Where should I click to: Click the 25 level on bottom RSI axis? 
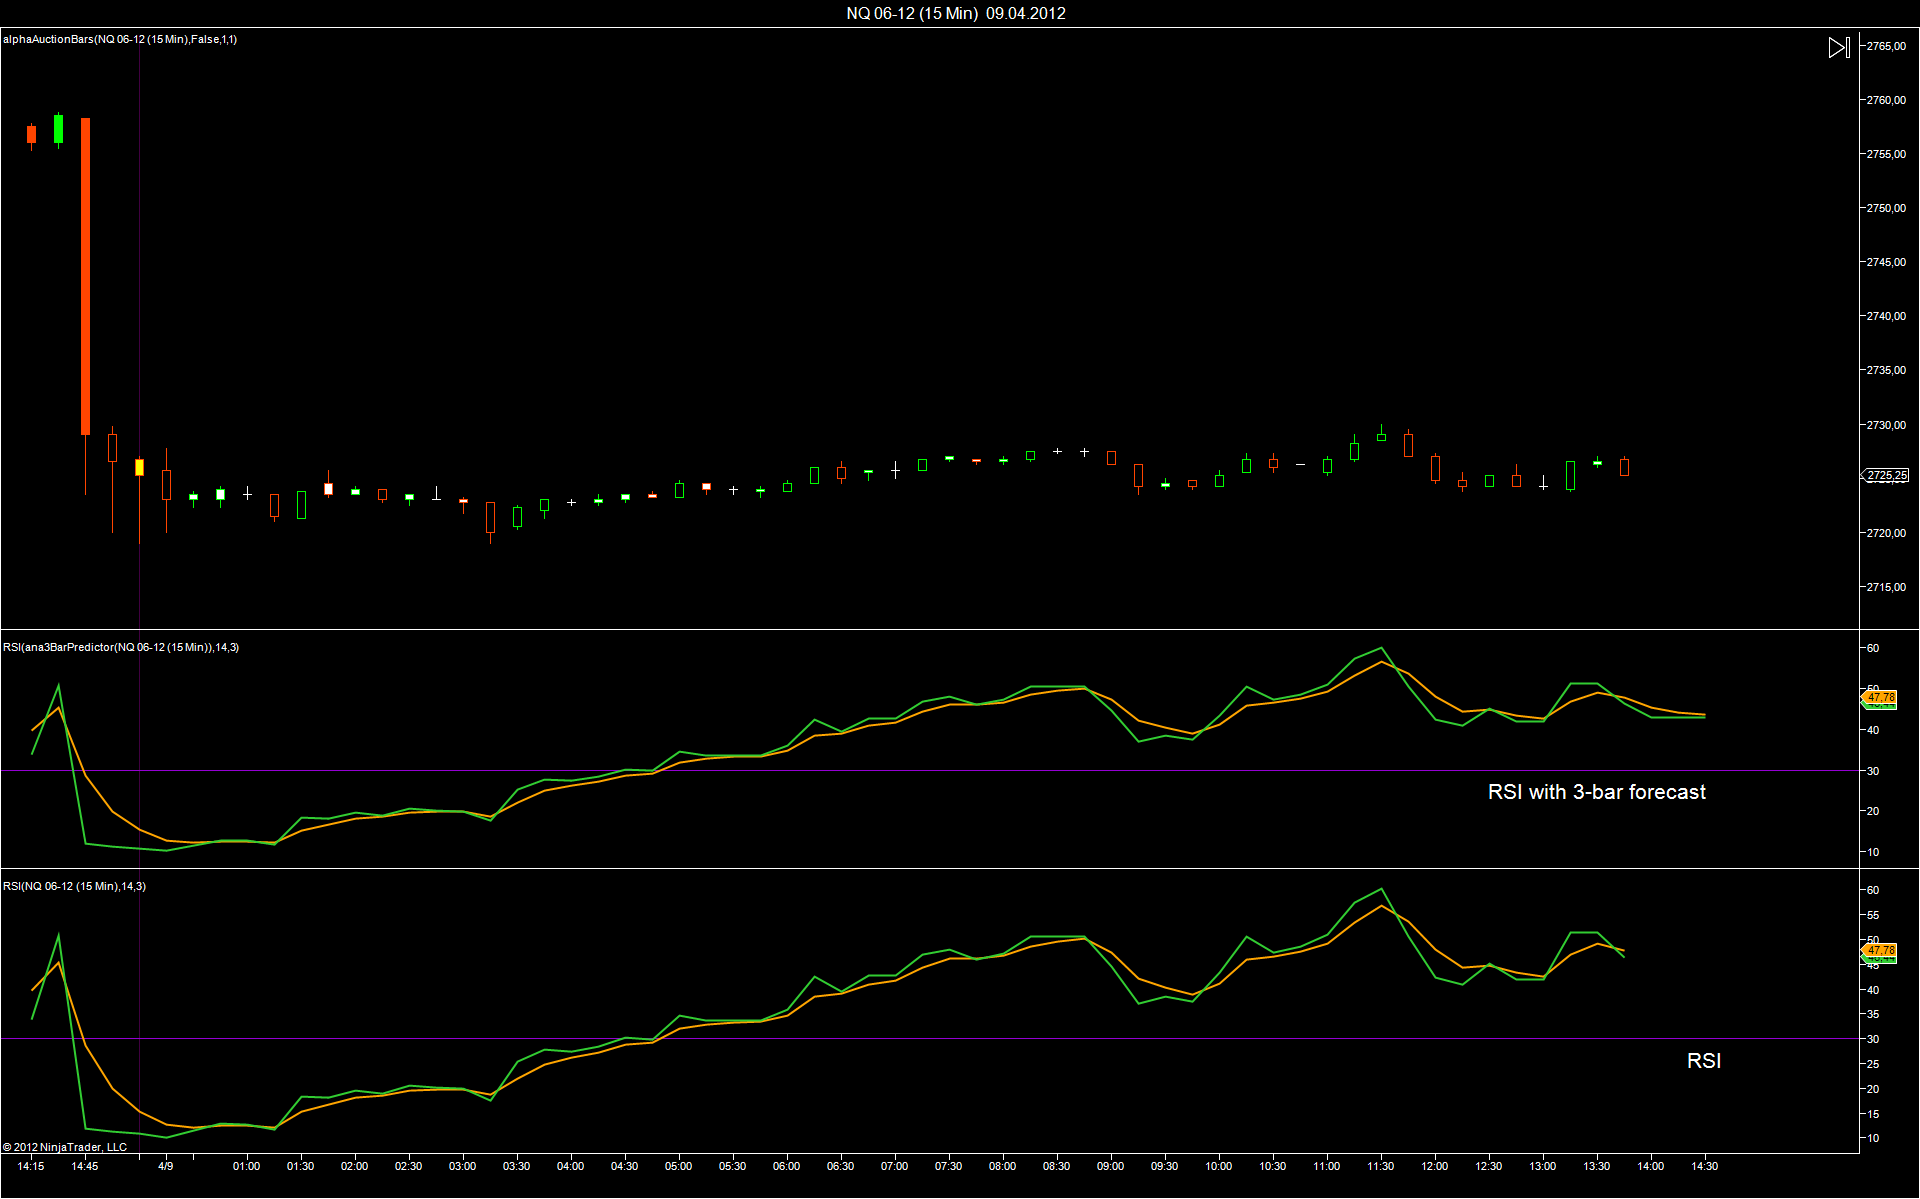1873,1064
